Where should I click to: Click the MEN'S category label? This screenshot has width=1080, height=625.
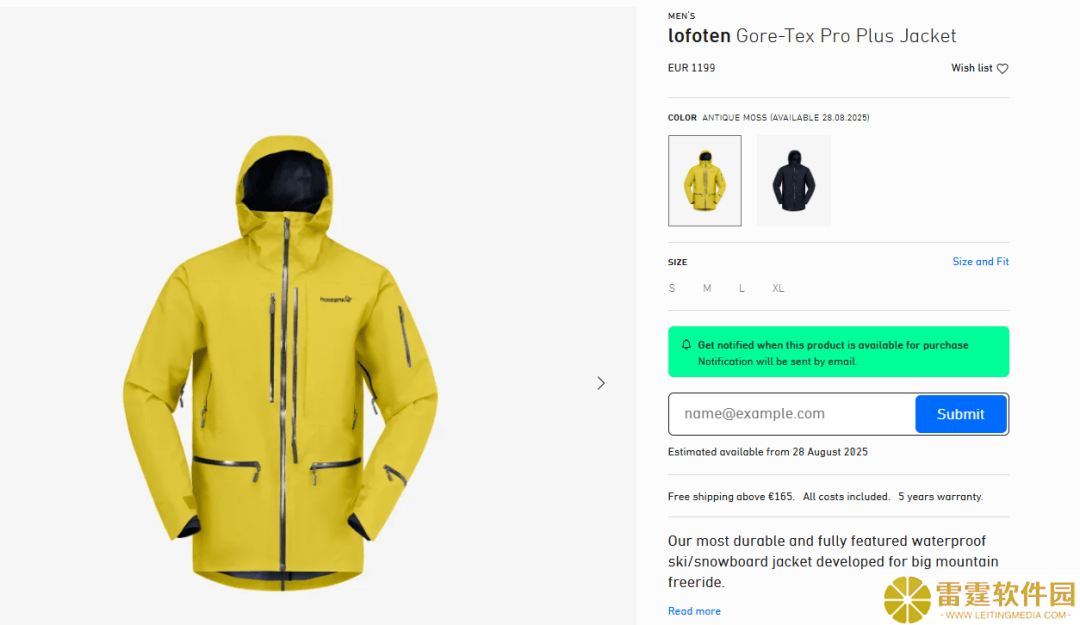pyautogui.click(x=681, y=16)
